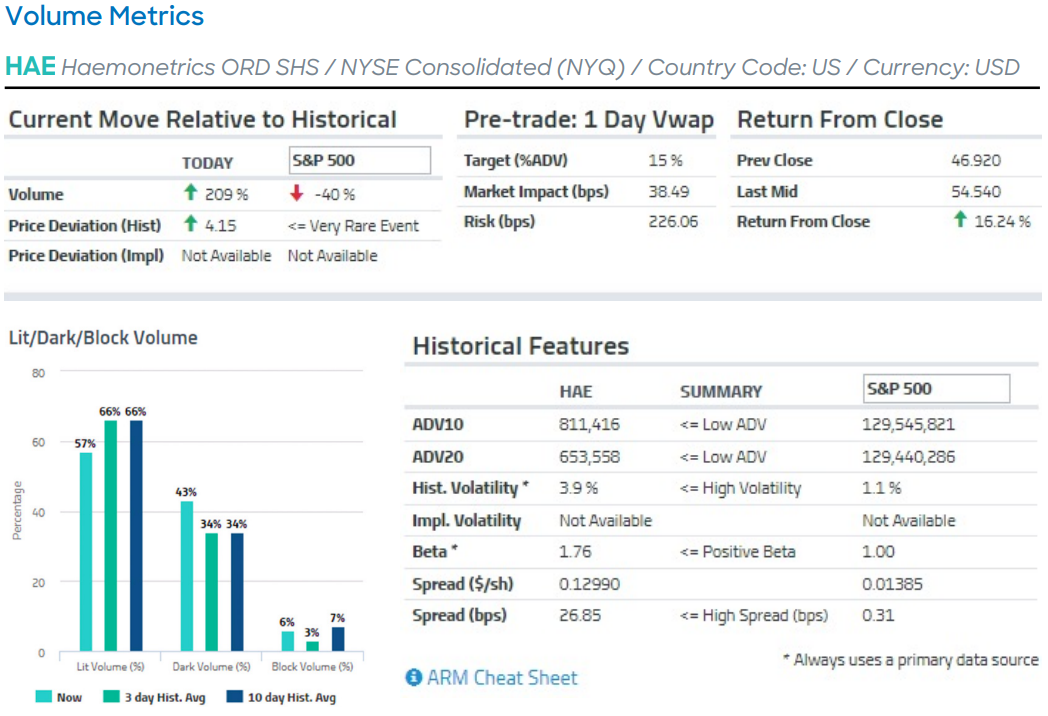This screenshot has width=1048, height=716.
Task: Click the Volume Metrics heading
Action: [x=104, y=15]
